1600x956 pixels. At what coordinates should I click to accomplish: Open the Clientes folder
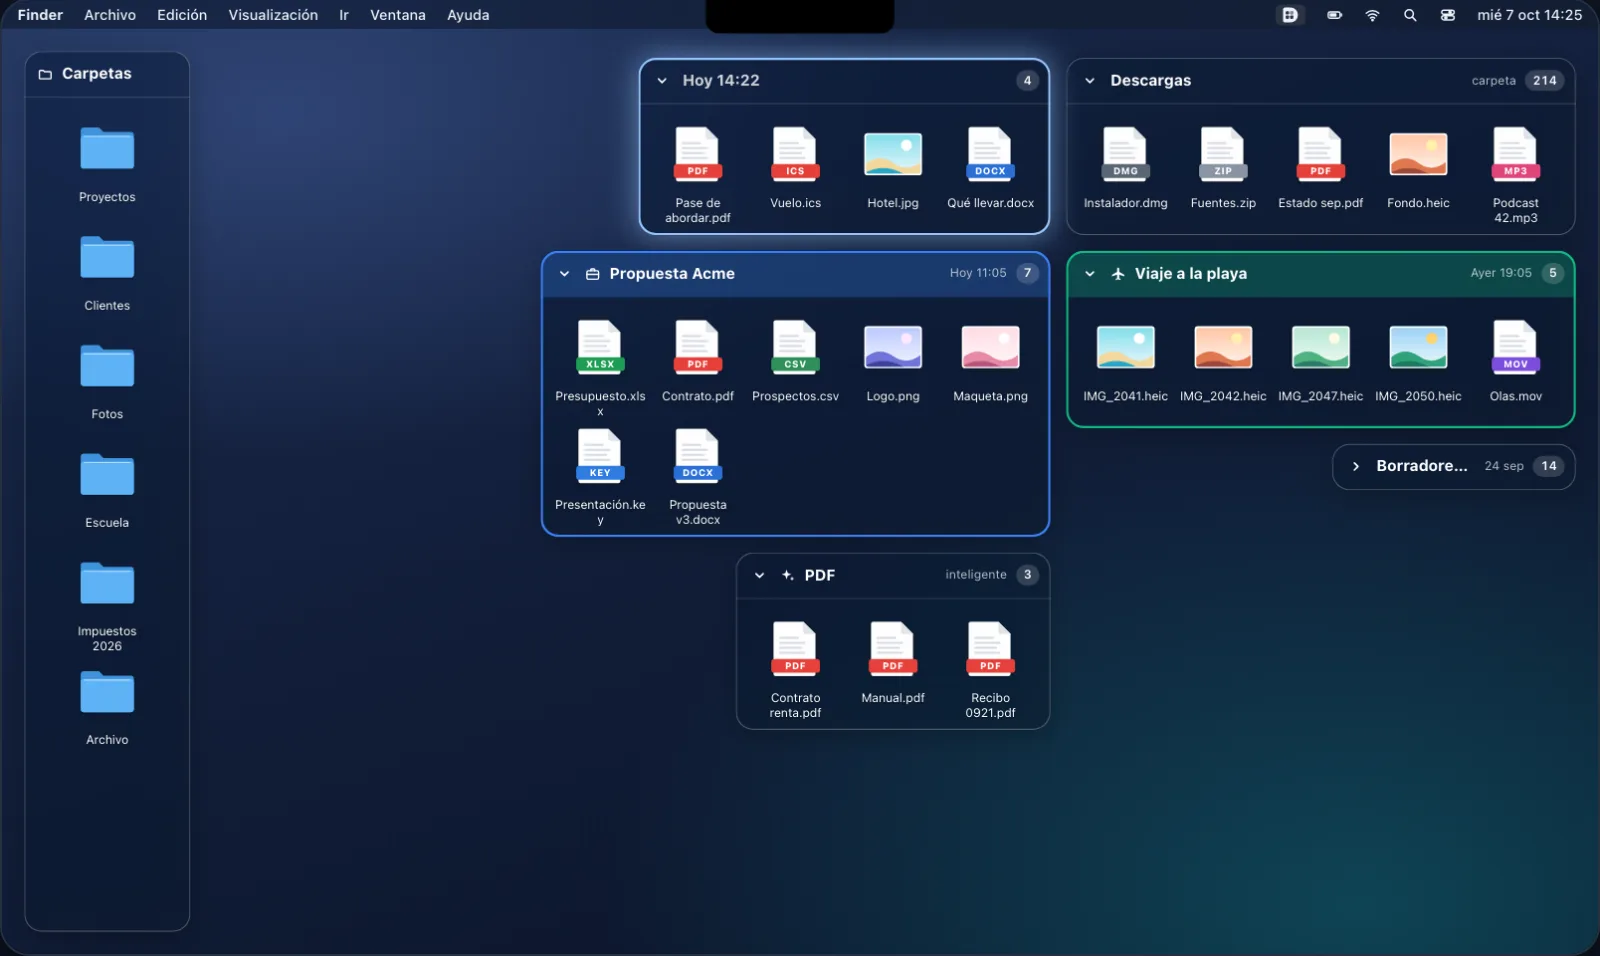107,273
